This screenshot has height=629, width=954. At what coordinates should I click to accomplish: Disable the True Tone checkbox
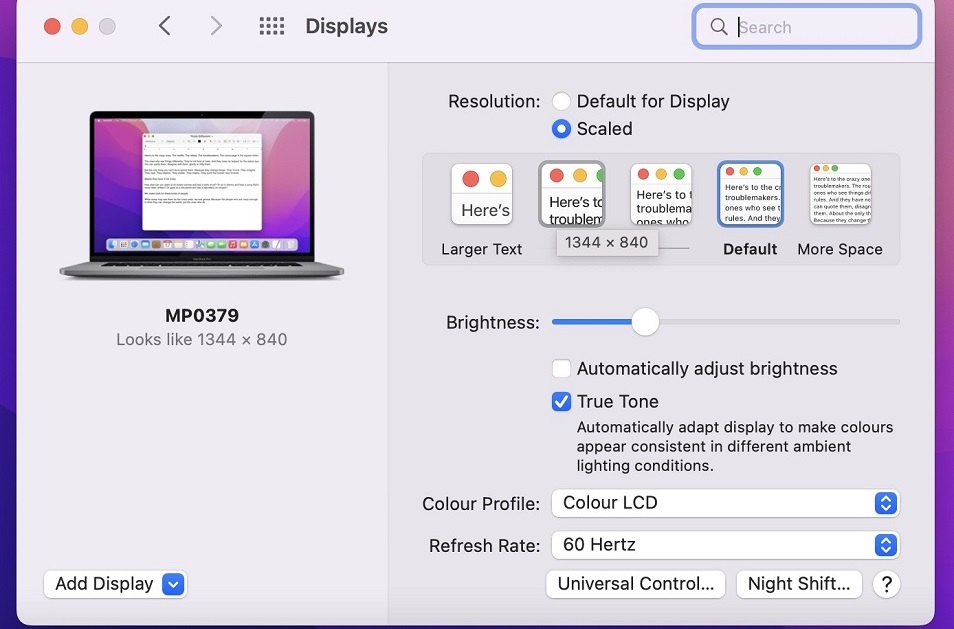click(x=562, y=402)
